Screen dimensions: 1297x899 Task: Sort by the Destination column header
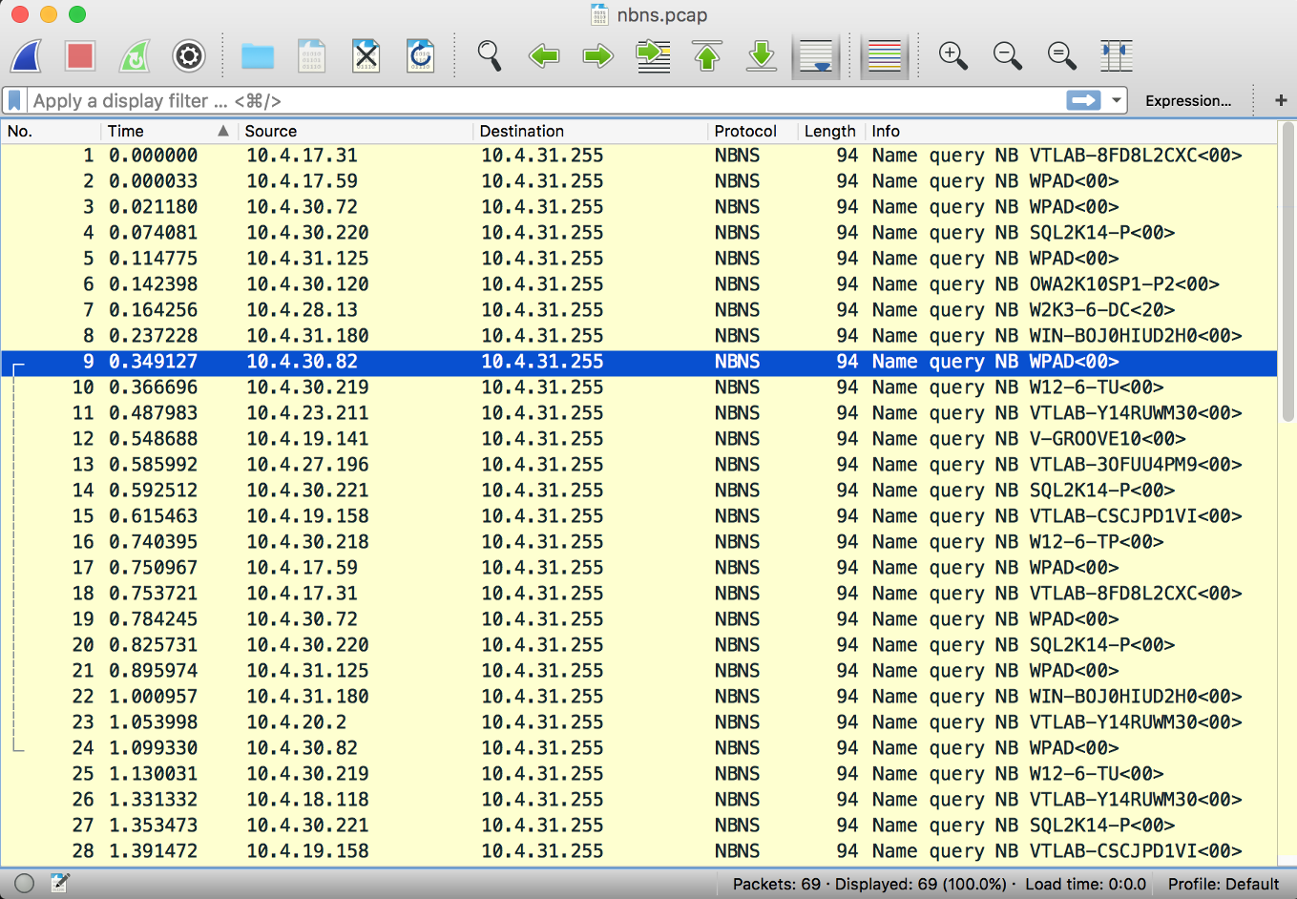pos(590,131)
